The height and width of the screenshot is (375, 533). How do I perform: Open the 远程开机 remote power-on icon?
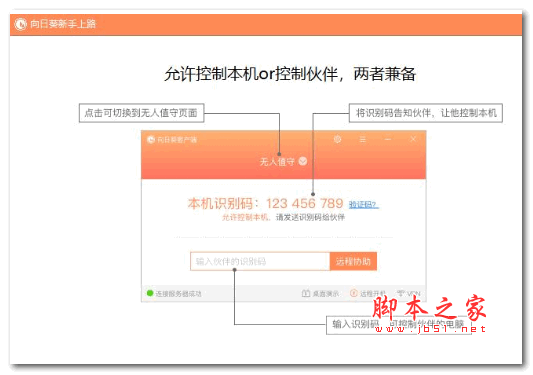pos(354,293)
